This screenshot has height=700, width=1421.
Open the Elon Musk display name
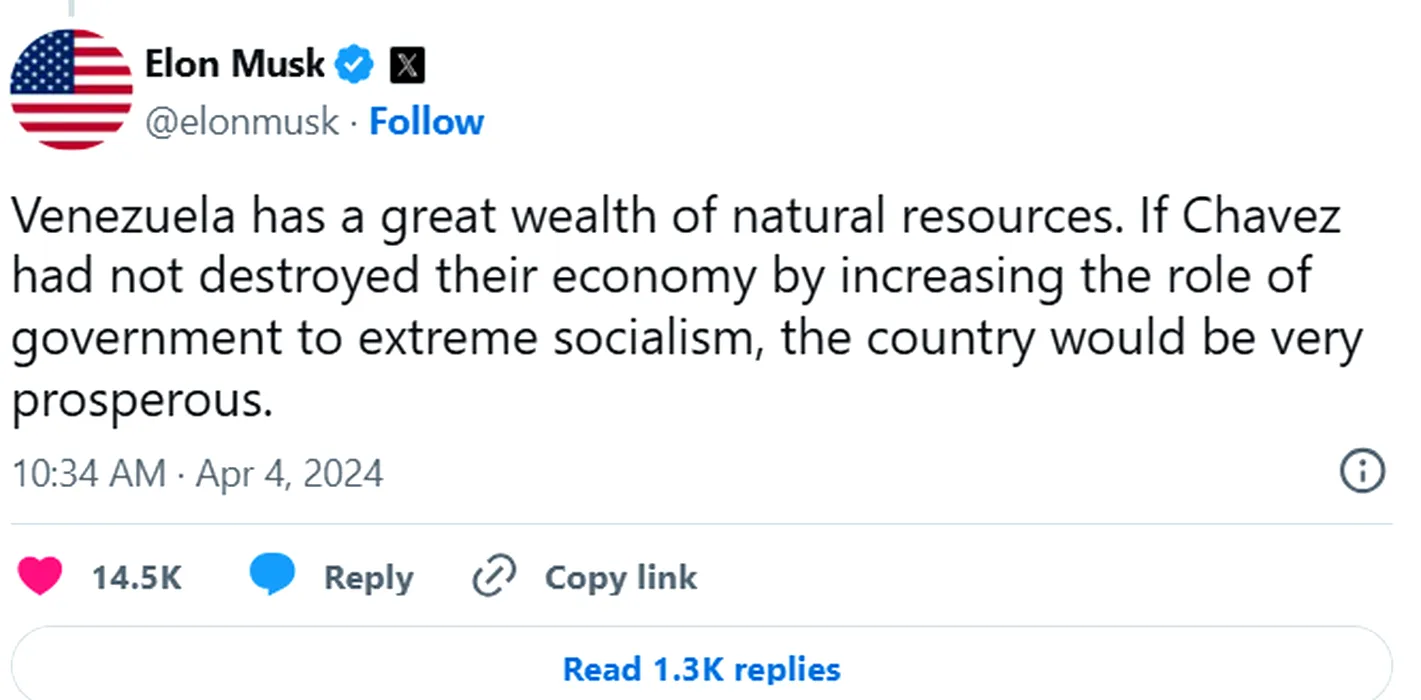click(x=234, y=65)
